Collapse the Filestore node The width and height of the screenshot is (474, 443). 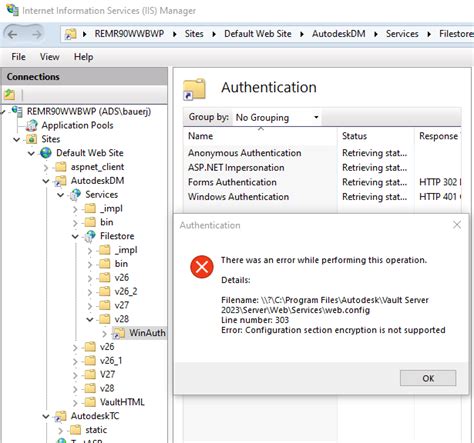click(x=75, y=236)
